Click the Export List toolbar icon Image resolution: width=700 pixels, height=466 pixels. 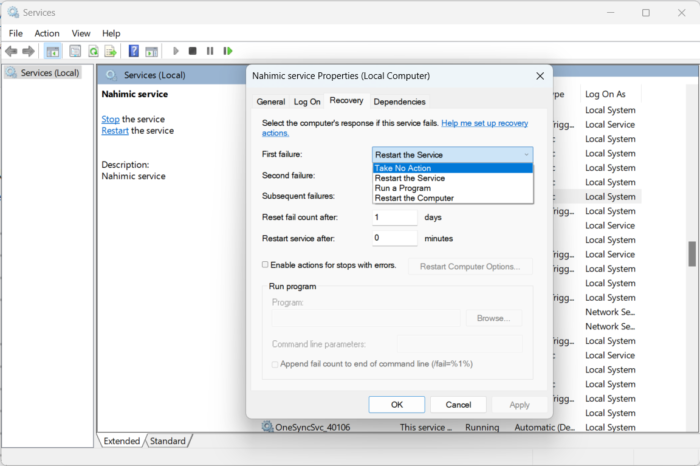tap(110, 51)
